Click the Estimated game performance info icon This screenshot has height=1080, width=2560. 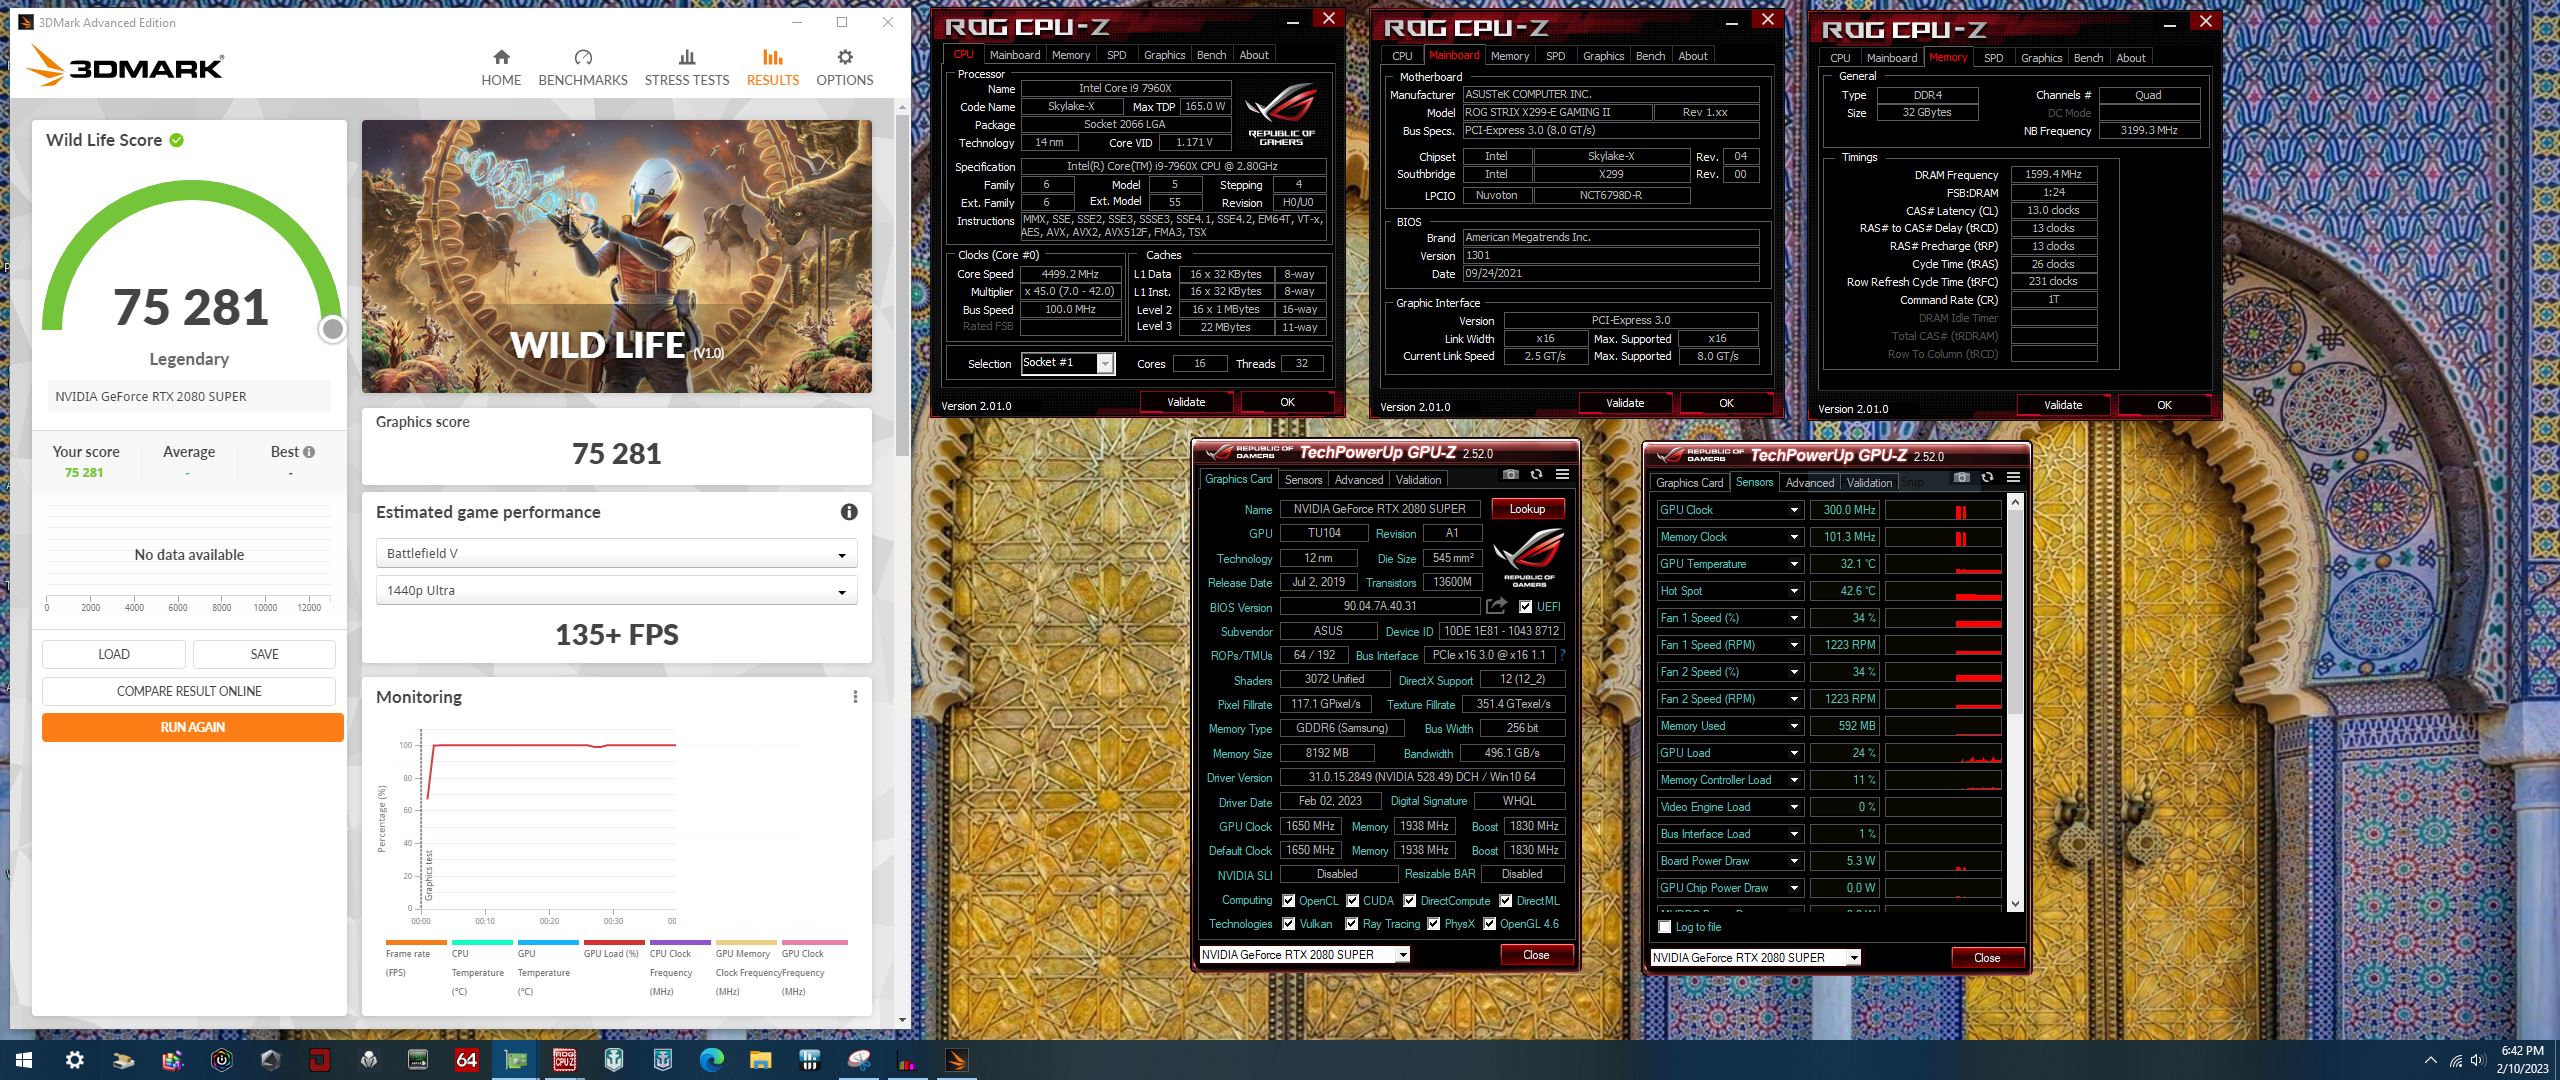pos(849,512)
